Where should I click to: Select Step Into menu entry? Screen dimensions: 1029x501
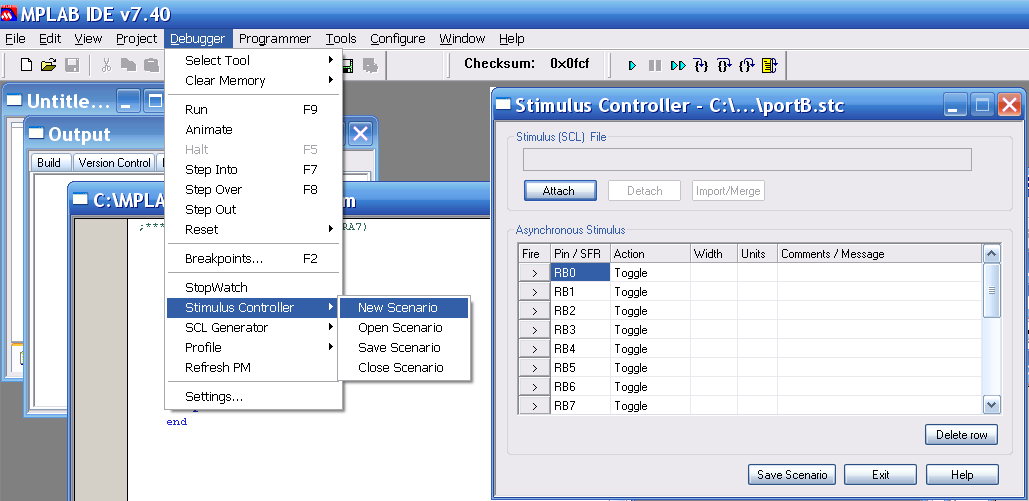click(x=253, y=170)
